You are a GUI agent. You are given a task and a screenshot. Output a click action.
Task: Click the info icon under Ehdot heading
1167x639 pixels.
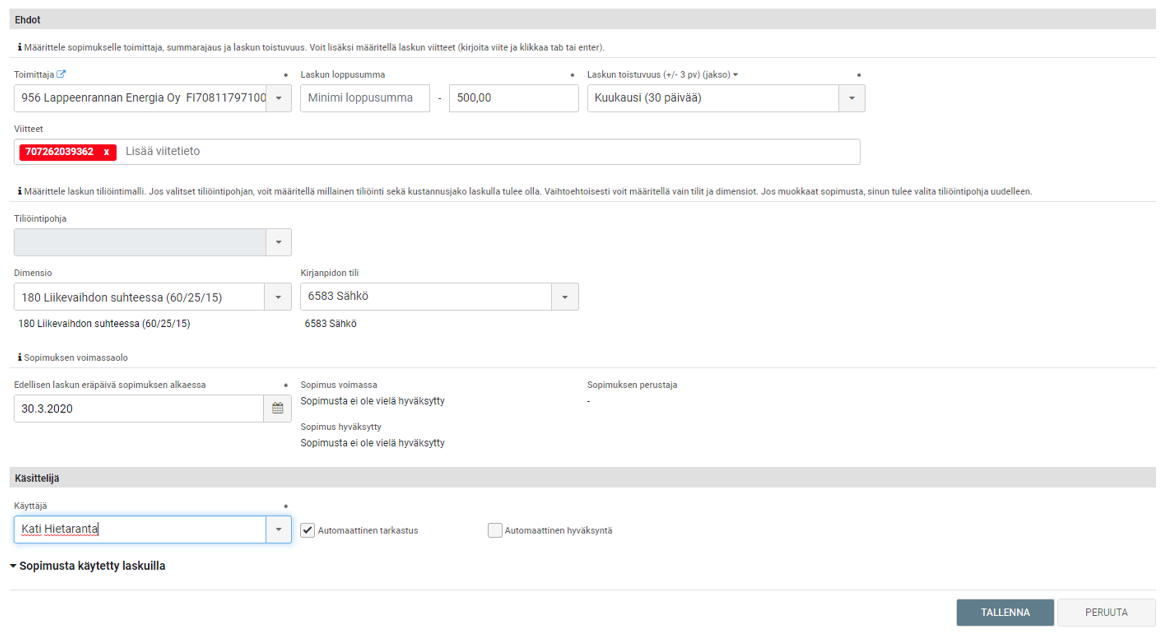[20, 47]
